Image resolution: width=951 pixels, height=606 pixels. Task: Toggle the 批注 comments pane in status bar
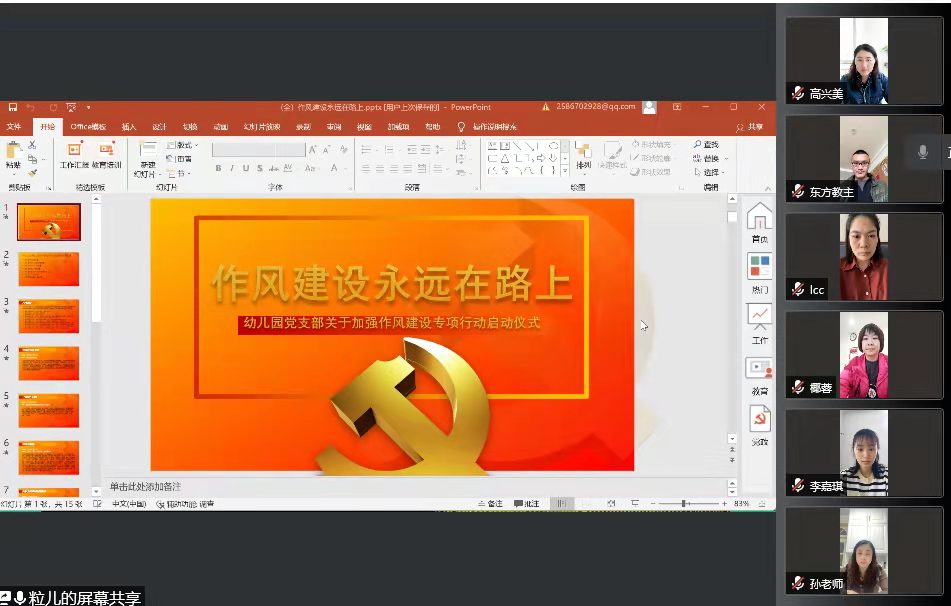(x=526, y=503)
